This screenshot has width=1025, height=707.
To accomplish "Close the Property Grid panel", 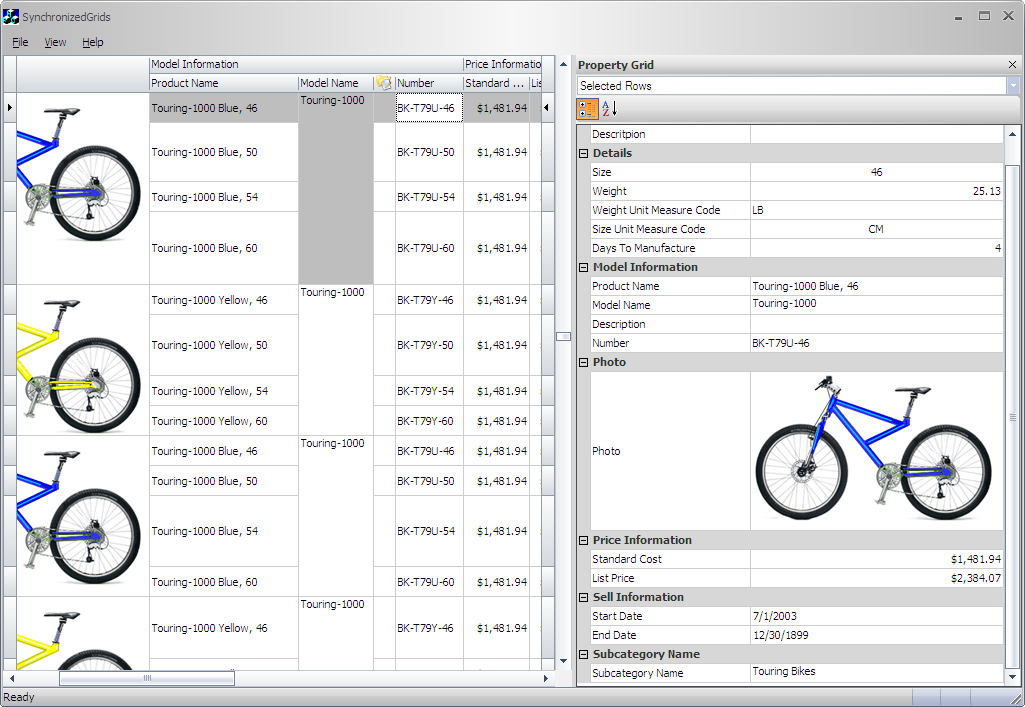I will tap(1012, 65).
